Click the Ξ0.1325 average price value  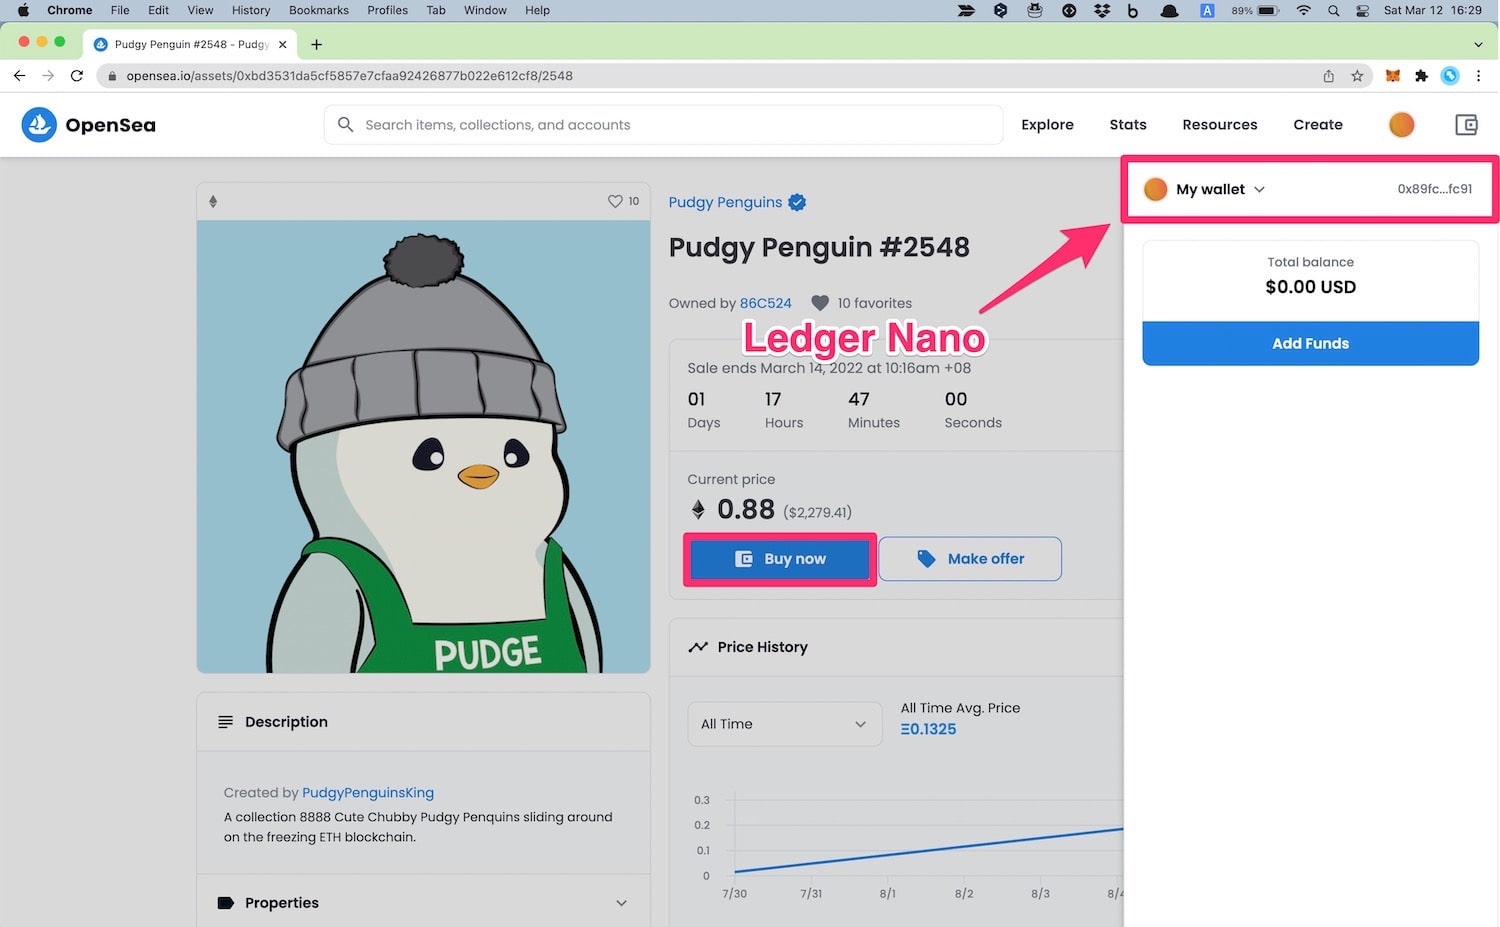[928, 729]
